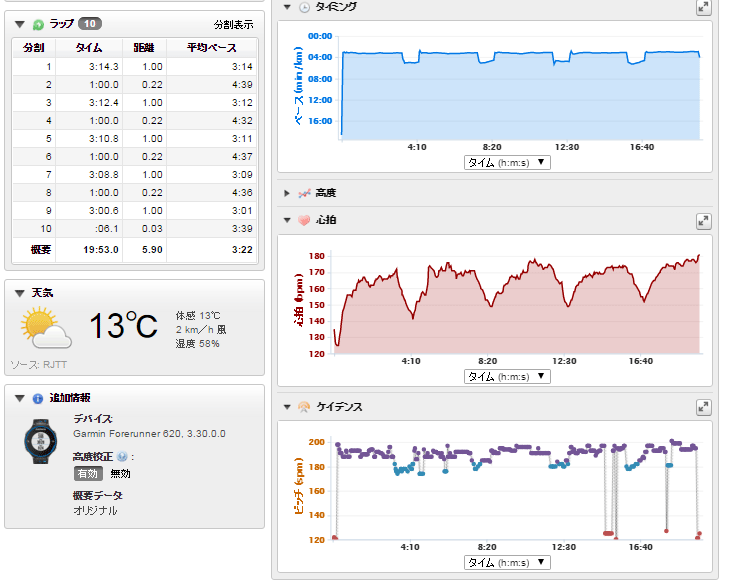Click the summary total time 19:53.0
729x586 pixels.
point(101,250)
